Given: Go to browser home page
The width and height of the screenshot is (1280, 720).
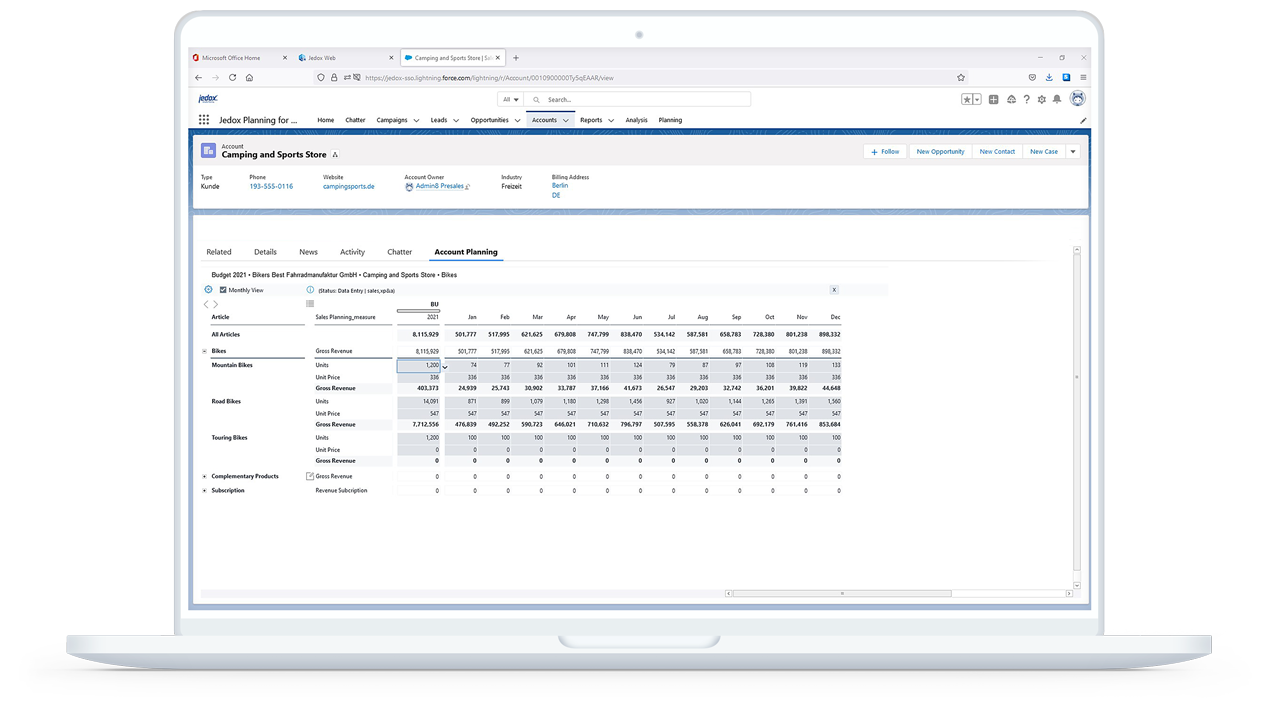Looking at the screenshot, I should (249, 77).
